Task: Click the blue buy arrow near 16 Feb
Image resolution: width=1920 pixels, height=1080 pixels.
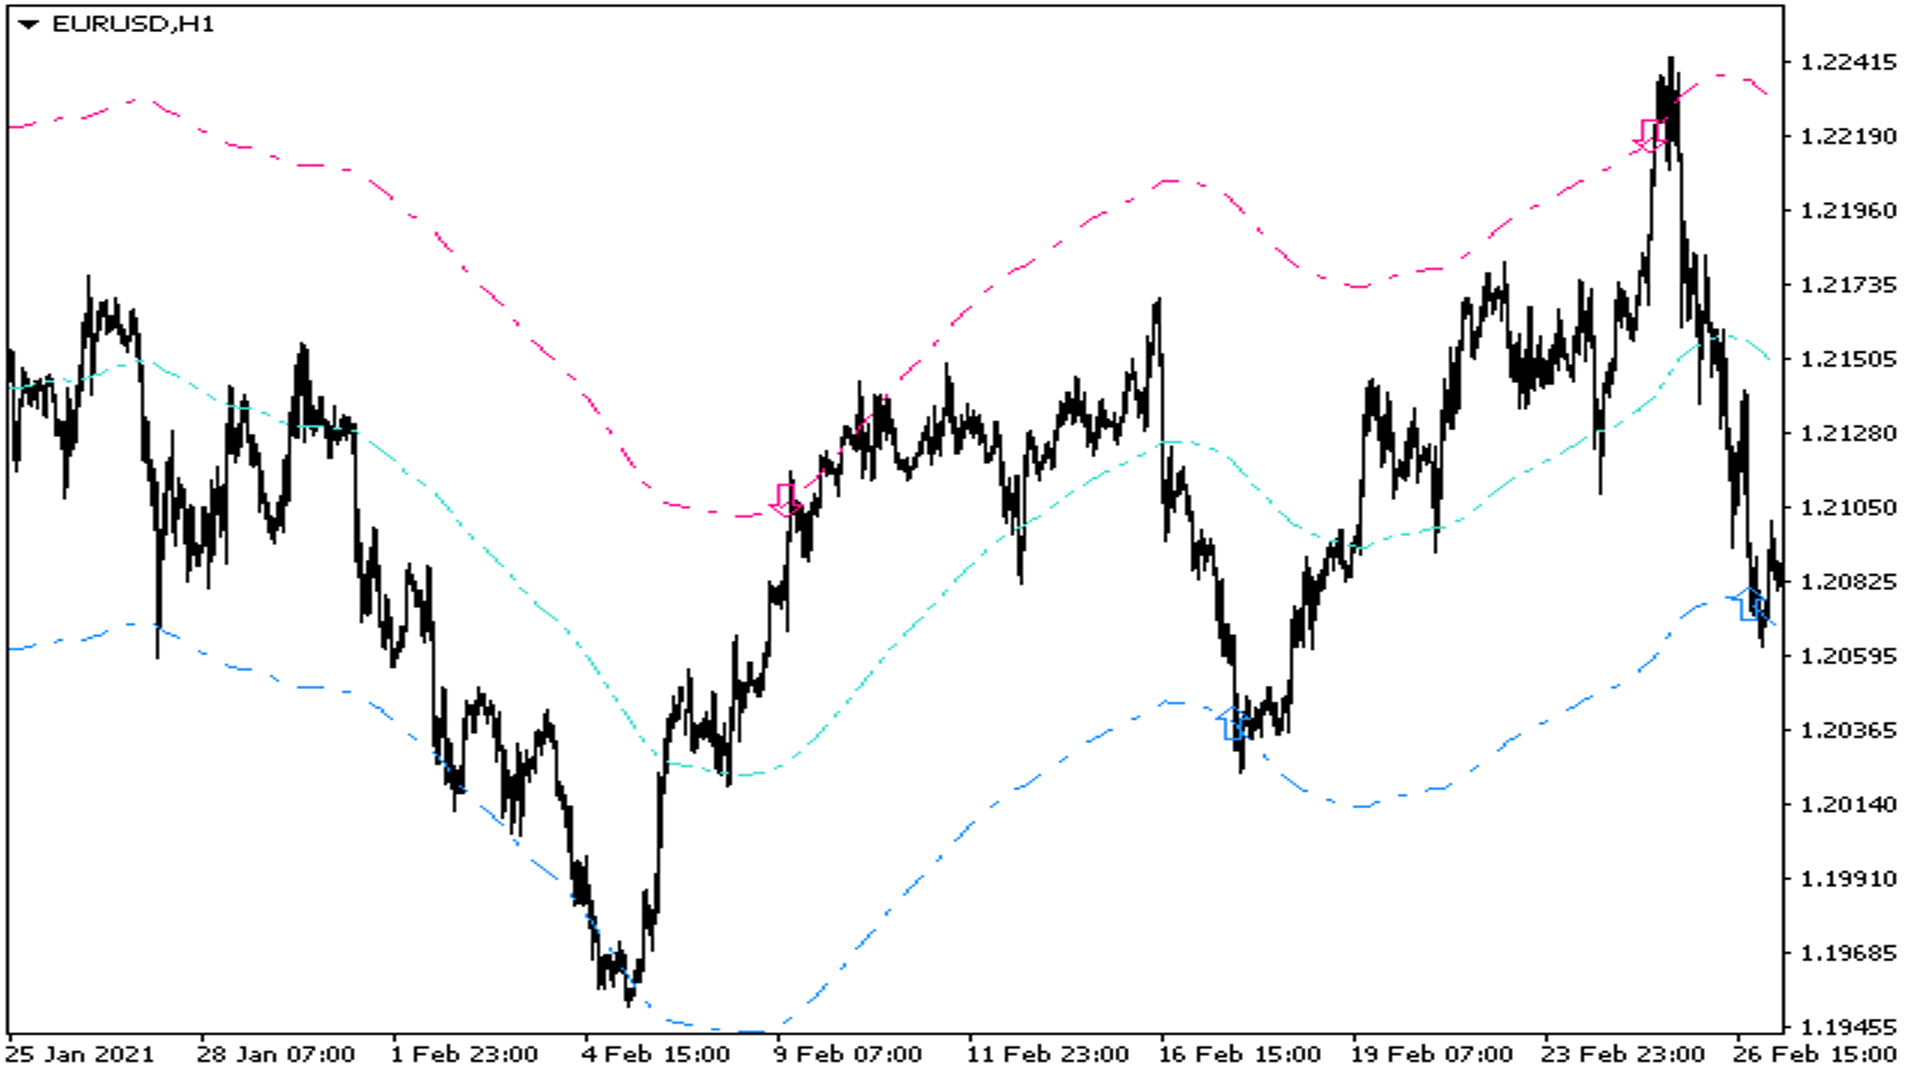Action: (x=1232, y=722)
